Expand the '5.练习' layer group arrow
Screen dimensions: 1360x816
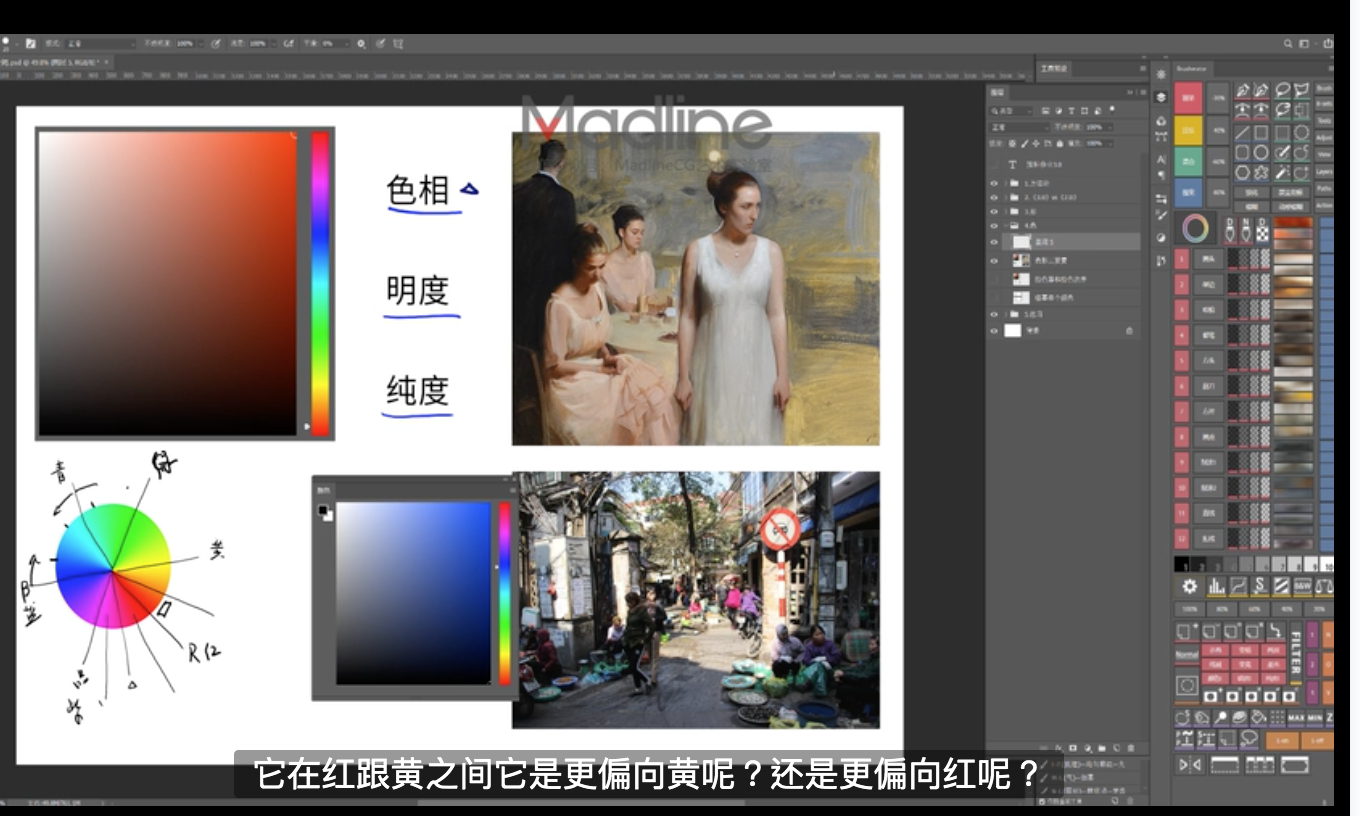coord(1006,315)
